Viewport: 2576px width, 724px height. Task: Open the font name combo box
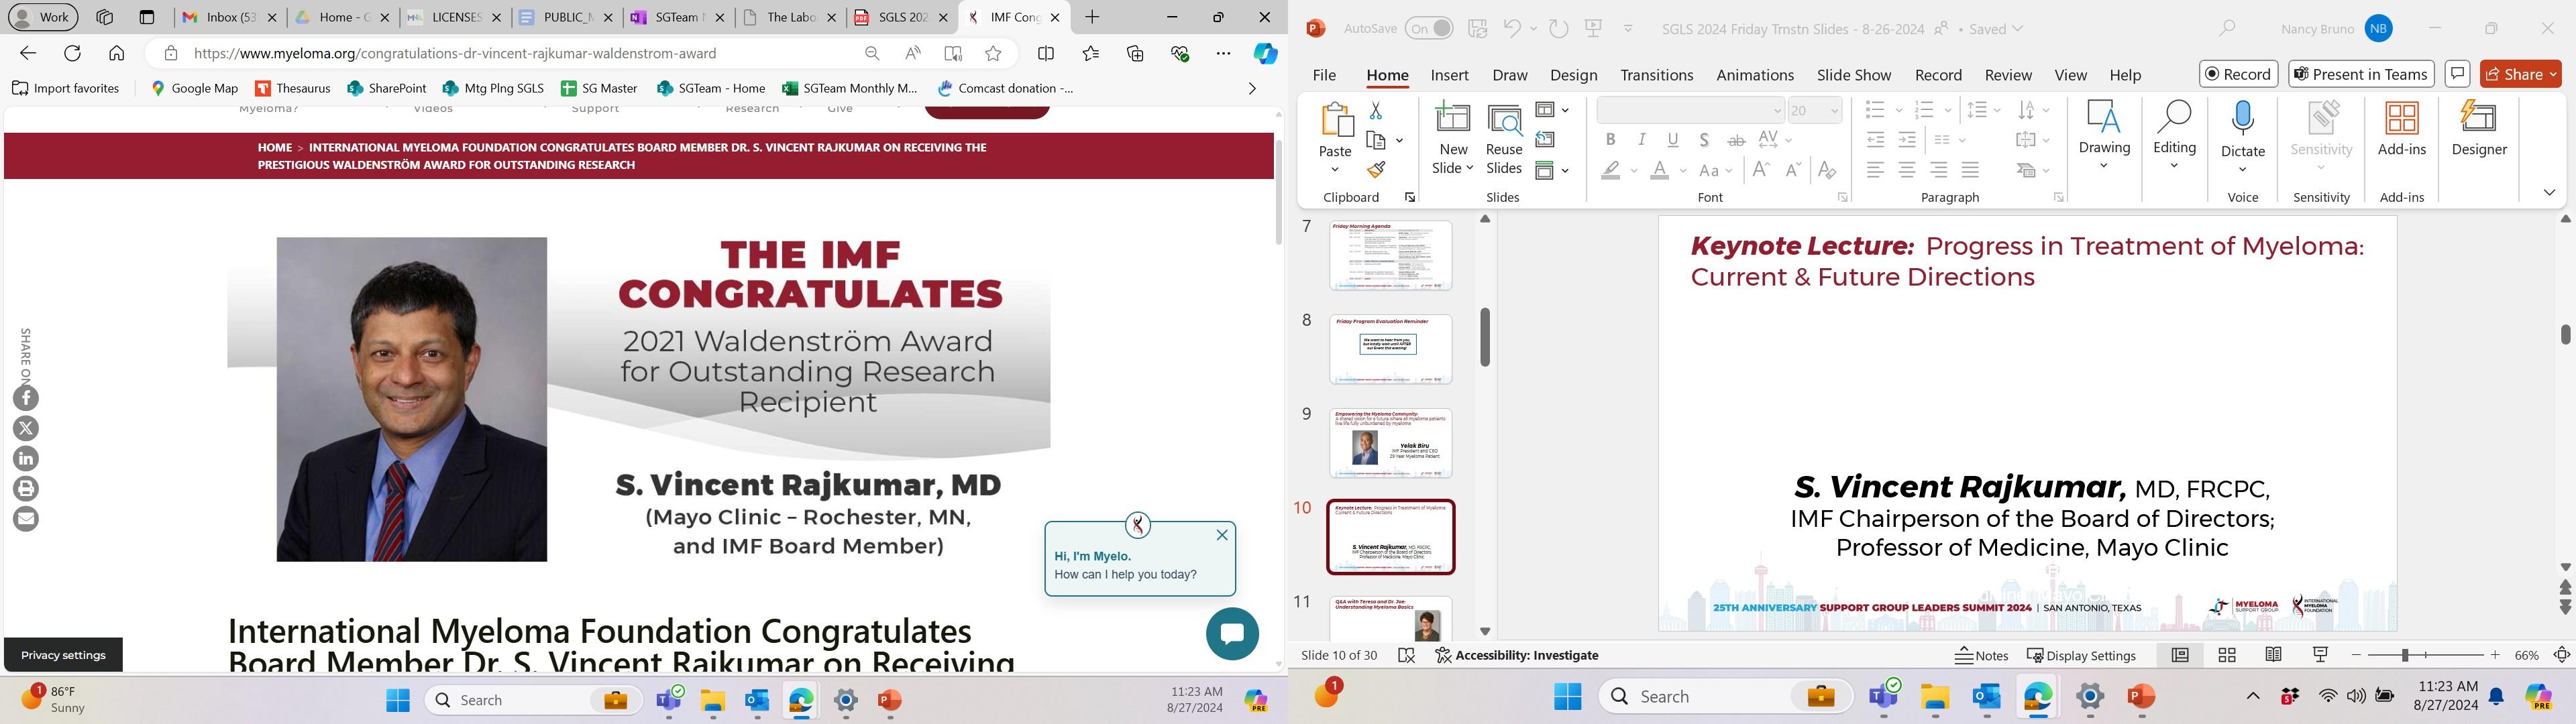pyautogui.click(x=1690, y=110)
